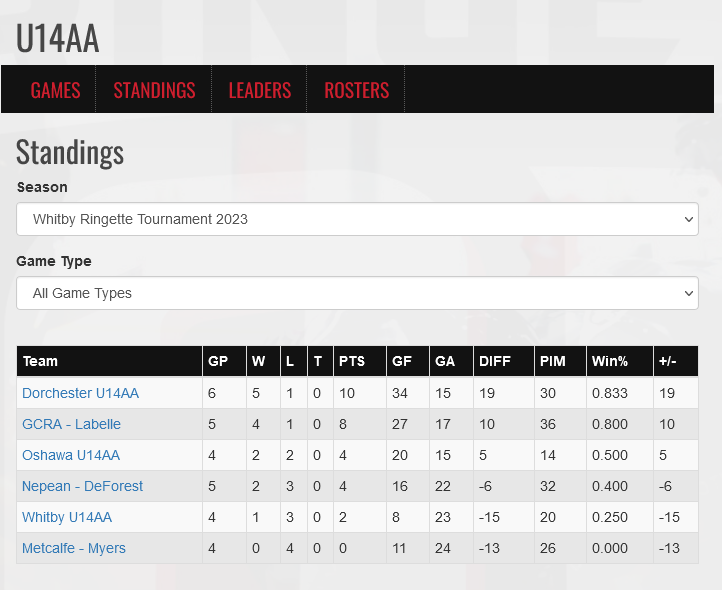Screen dimensions: 722x590
Task: Expand the Game Type dropdown
Action: click(x=357, y=293)
